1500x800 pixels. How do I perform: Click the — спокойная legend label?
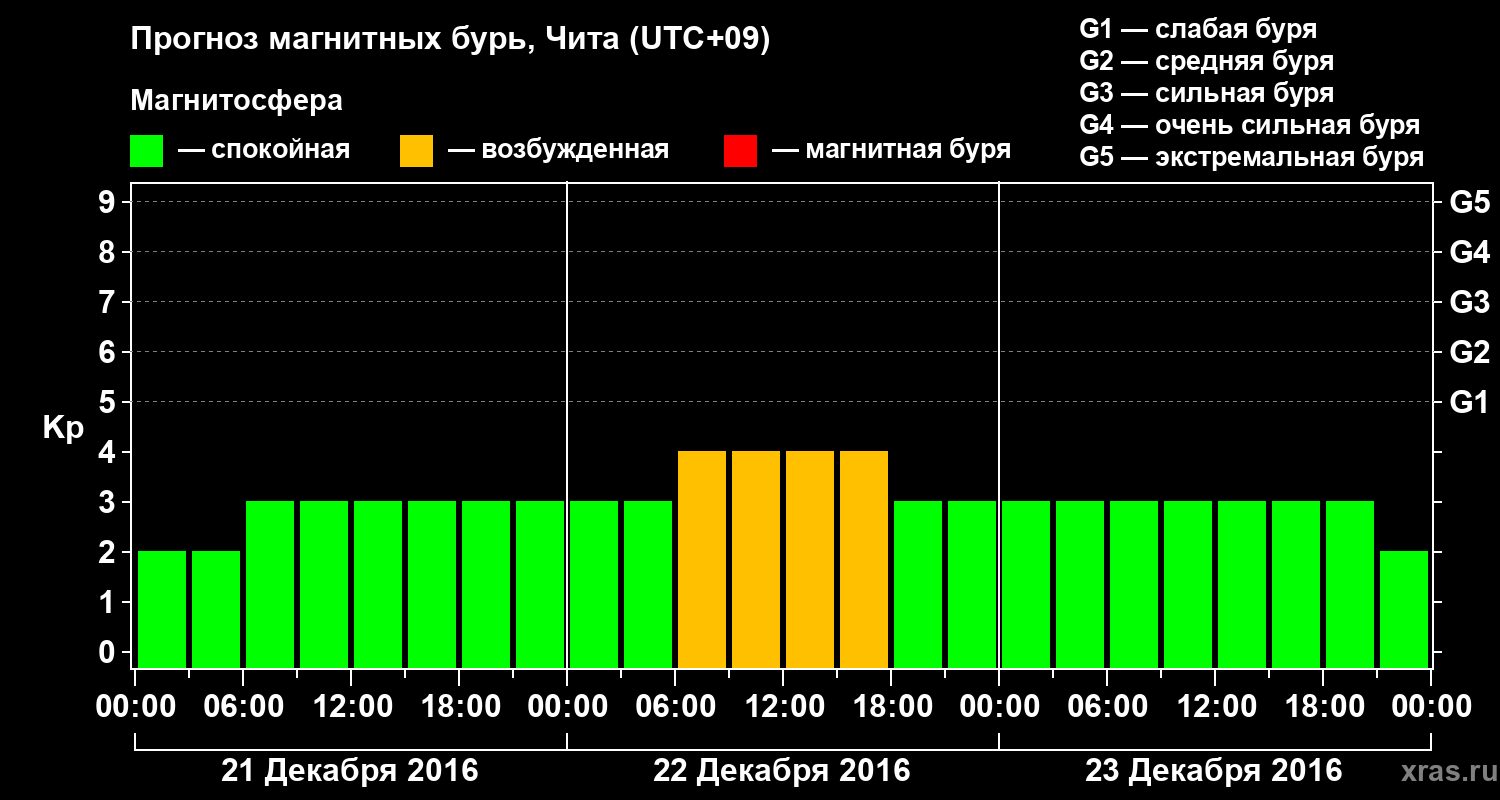264,151
